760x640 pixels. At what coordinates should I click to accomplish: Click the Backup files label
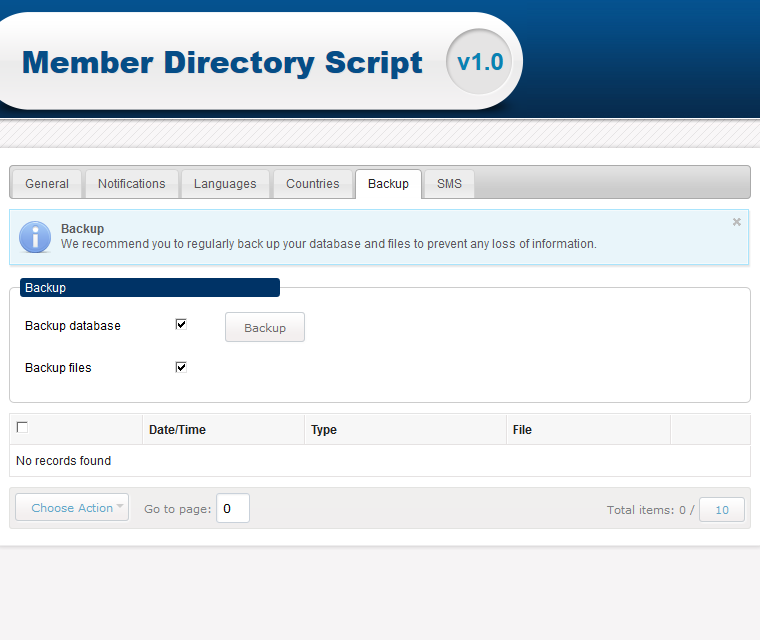(58, 368)
